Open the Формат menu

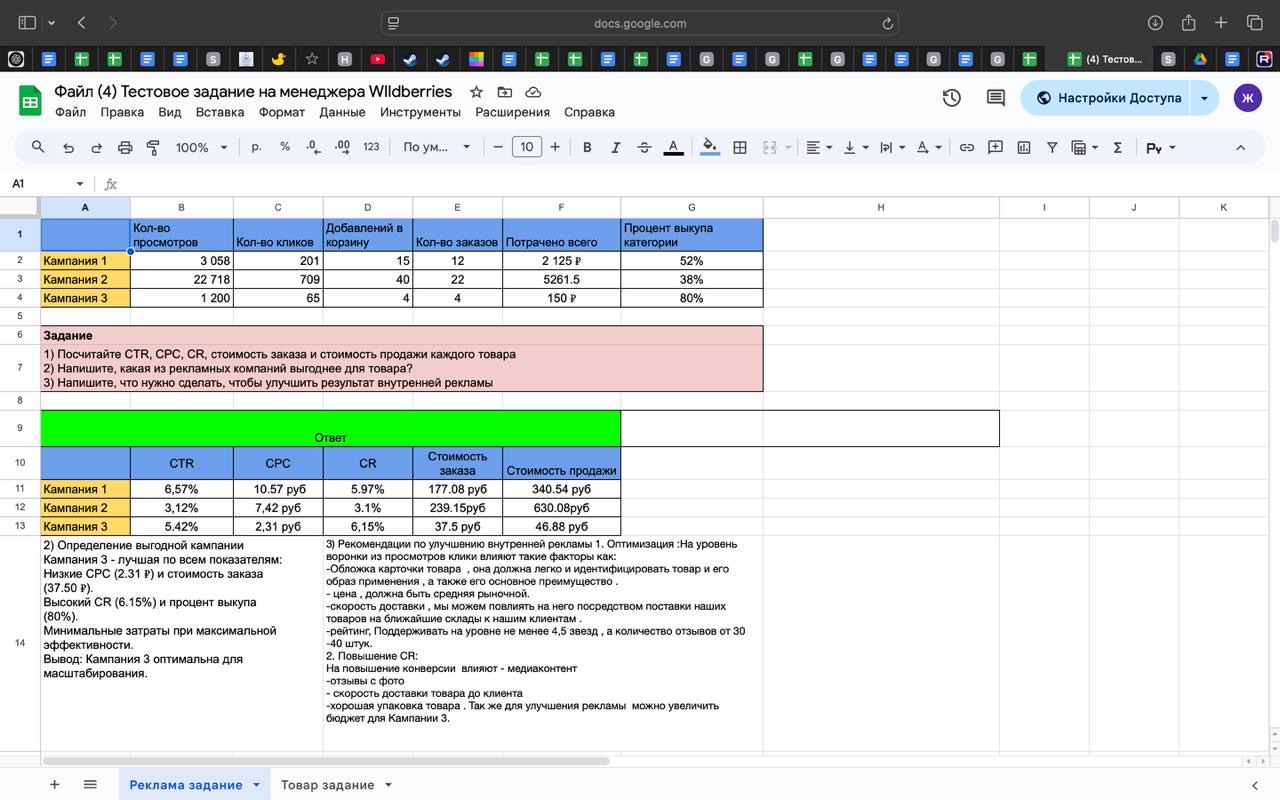282,112
